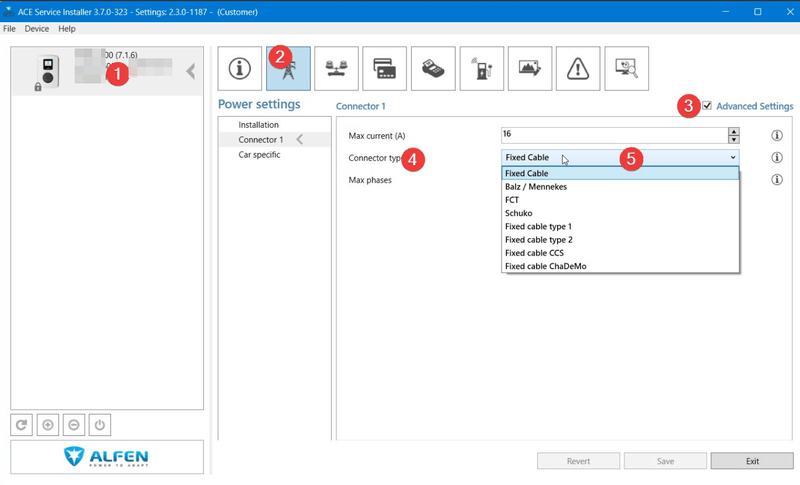Open the Power settings pylon icon
The height and width of the screenshot is (485, 800).
coord(288,68)
